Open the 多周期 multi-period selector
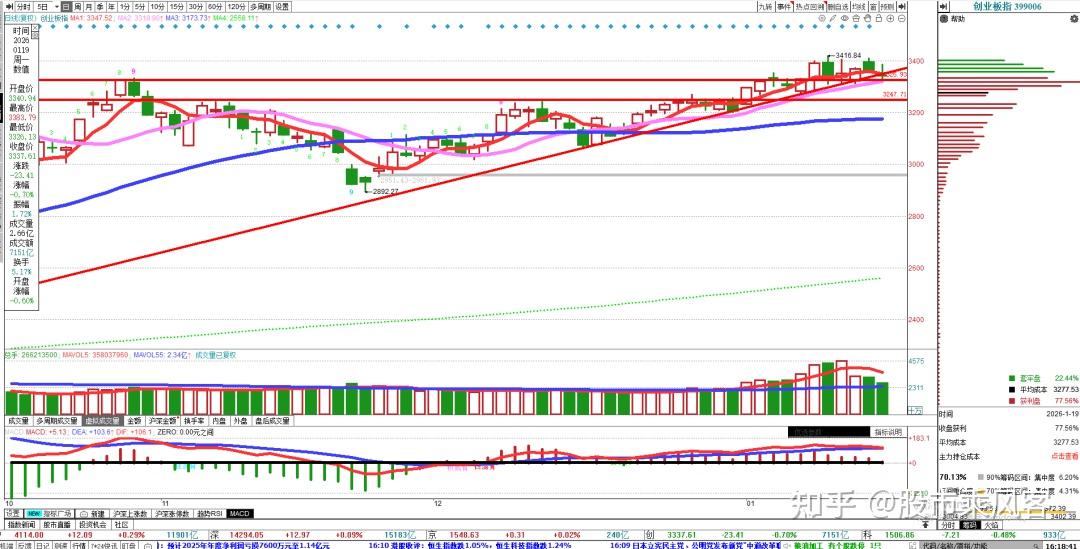1080x549 pixels. pyautogui.click(x=254, y=6)
